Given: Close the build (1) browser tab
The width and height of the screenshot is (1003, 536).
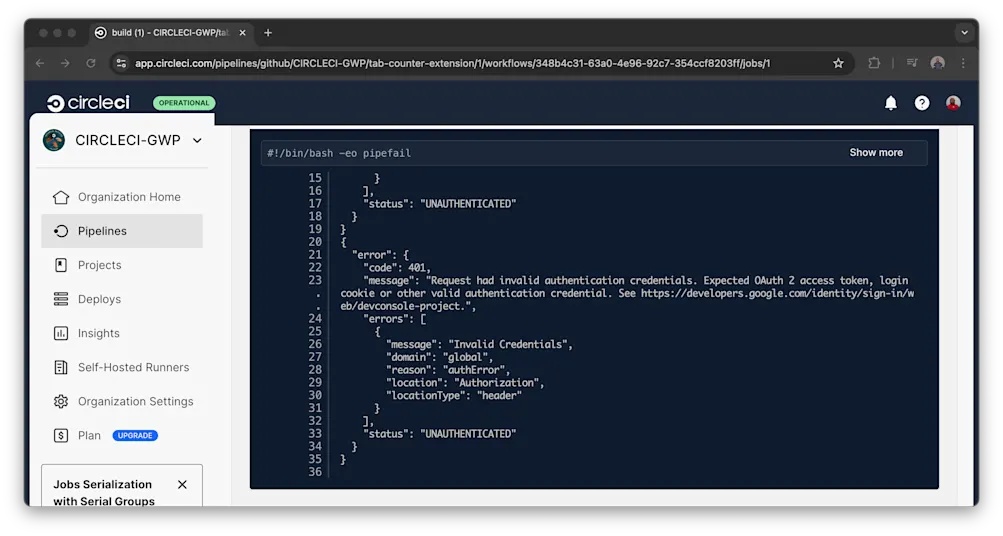Looking at the screenshot, I should point(242,33).
